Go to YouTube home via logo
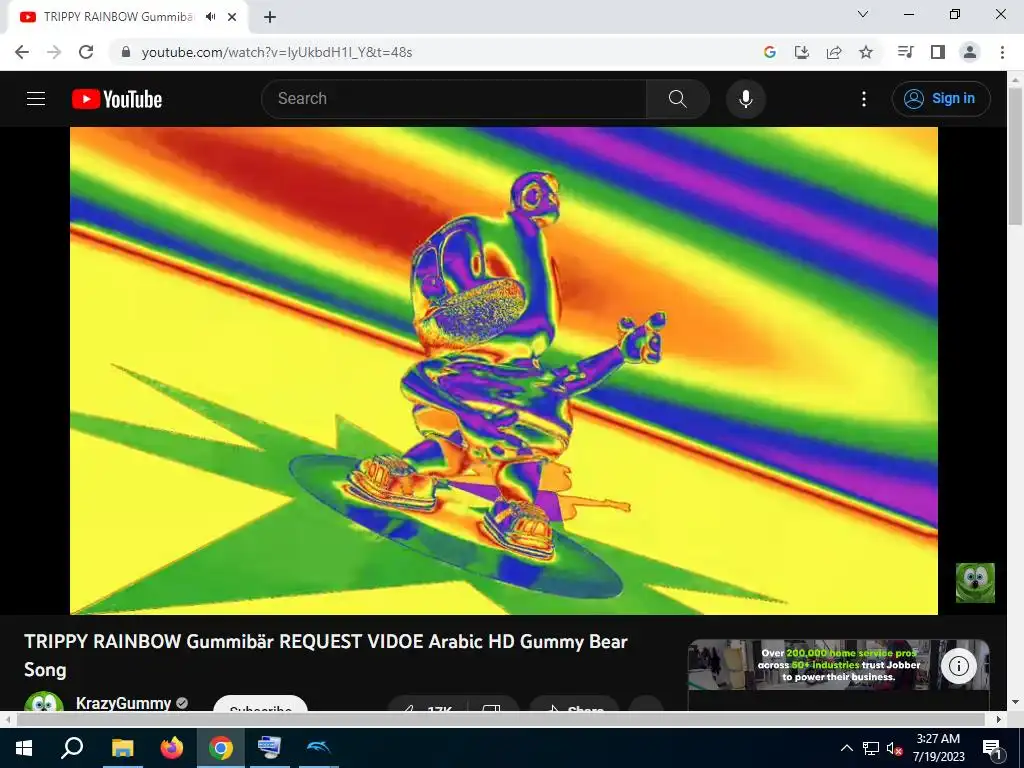This screenshot has width=1024, height=768. pos(117,99)
